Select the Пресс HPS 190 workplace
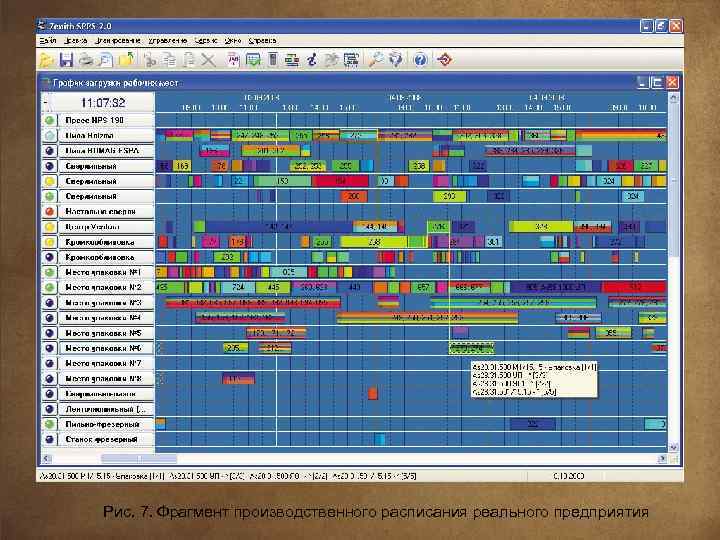720x540 pixels. coord(106,120)
